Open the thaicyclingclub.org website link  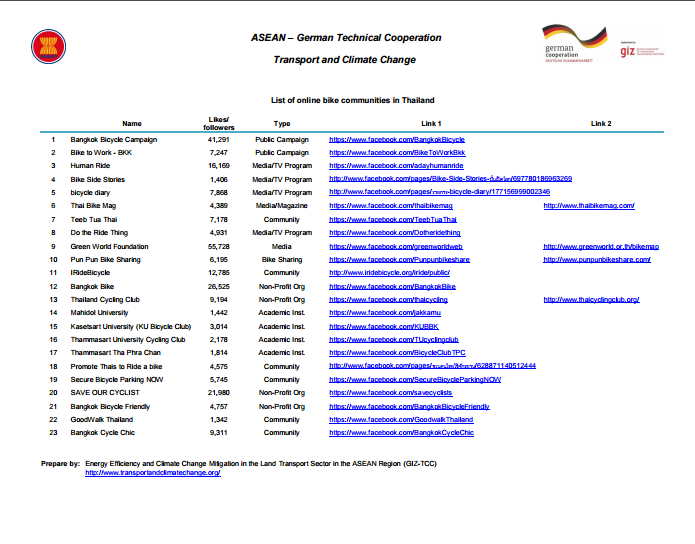(x=591, y=300)
